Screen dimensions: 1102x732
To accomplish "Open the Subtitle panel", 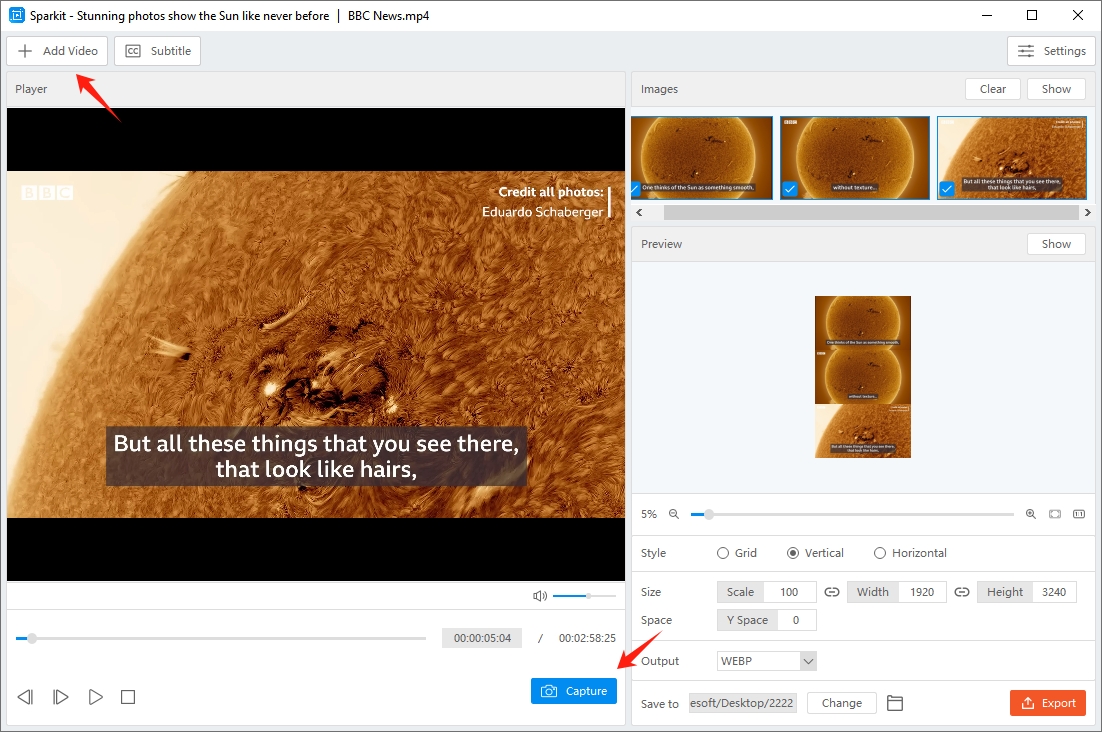I will tap(157, 50).
